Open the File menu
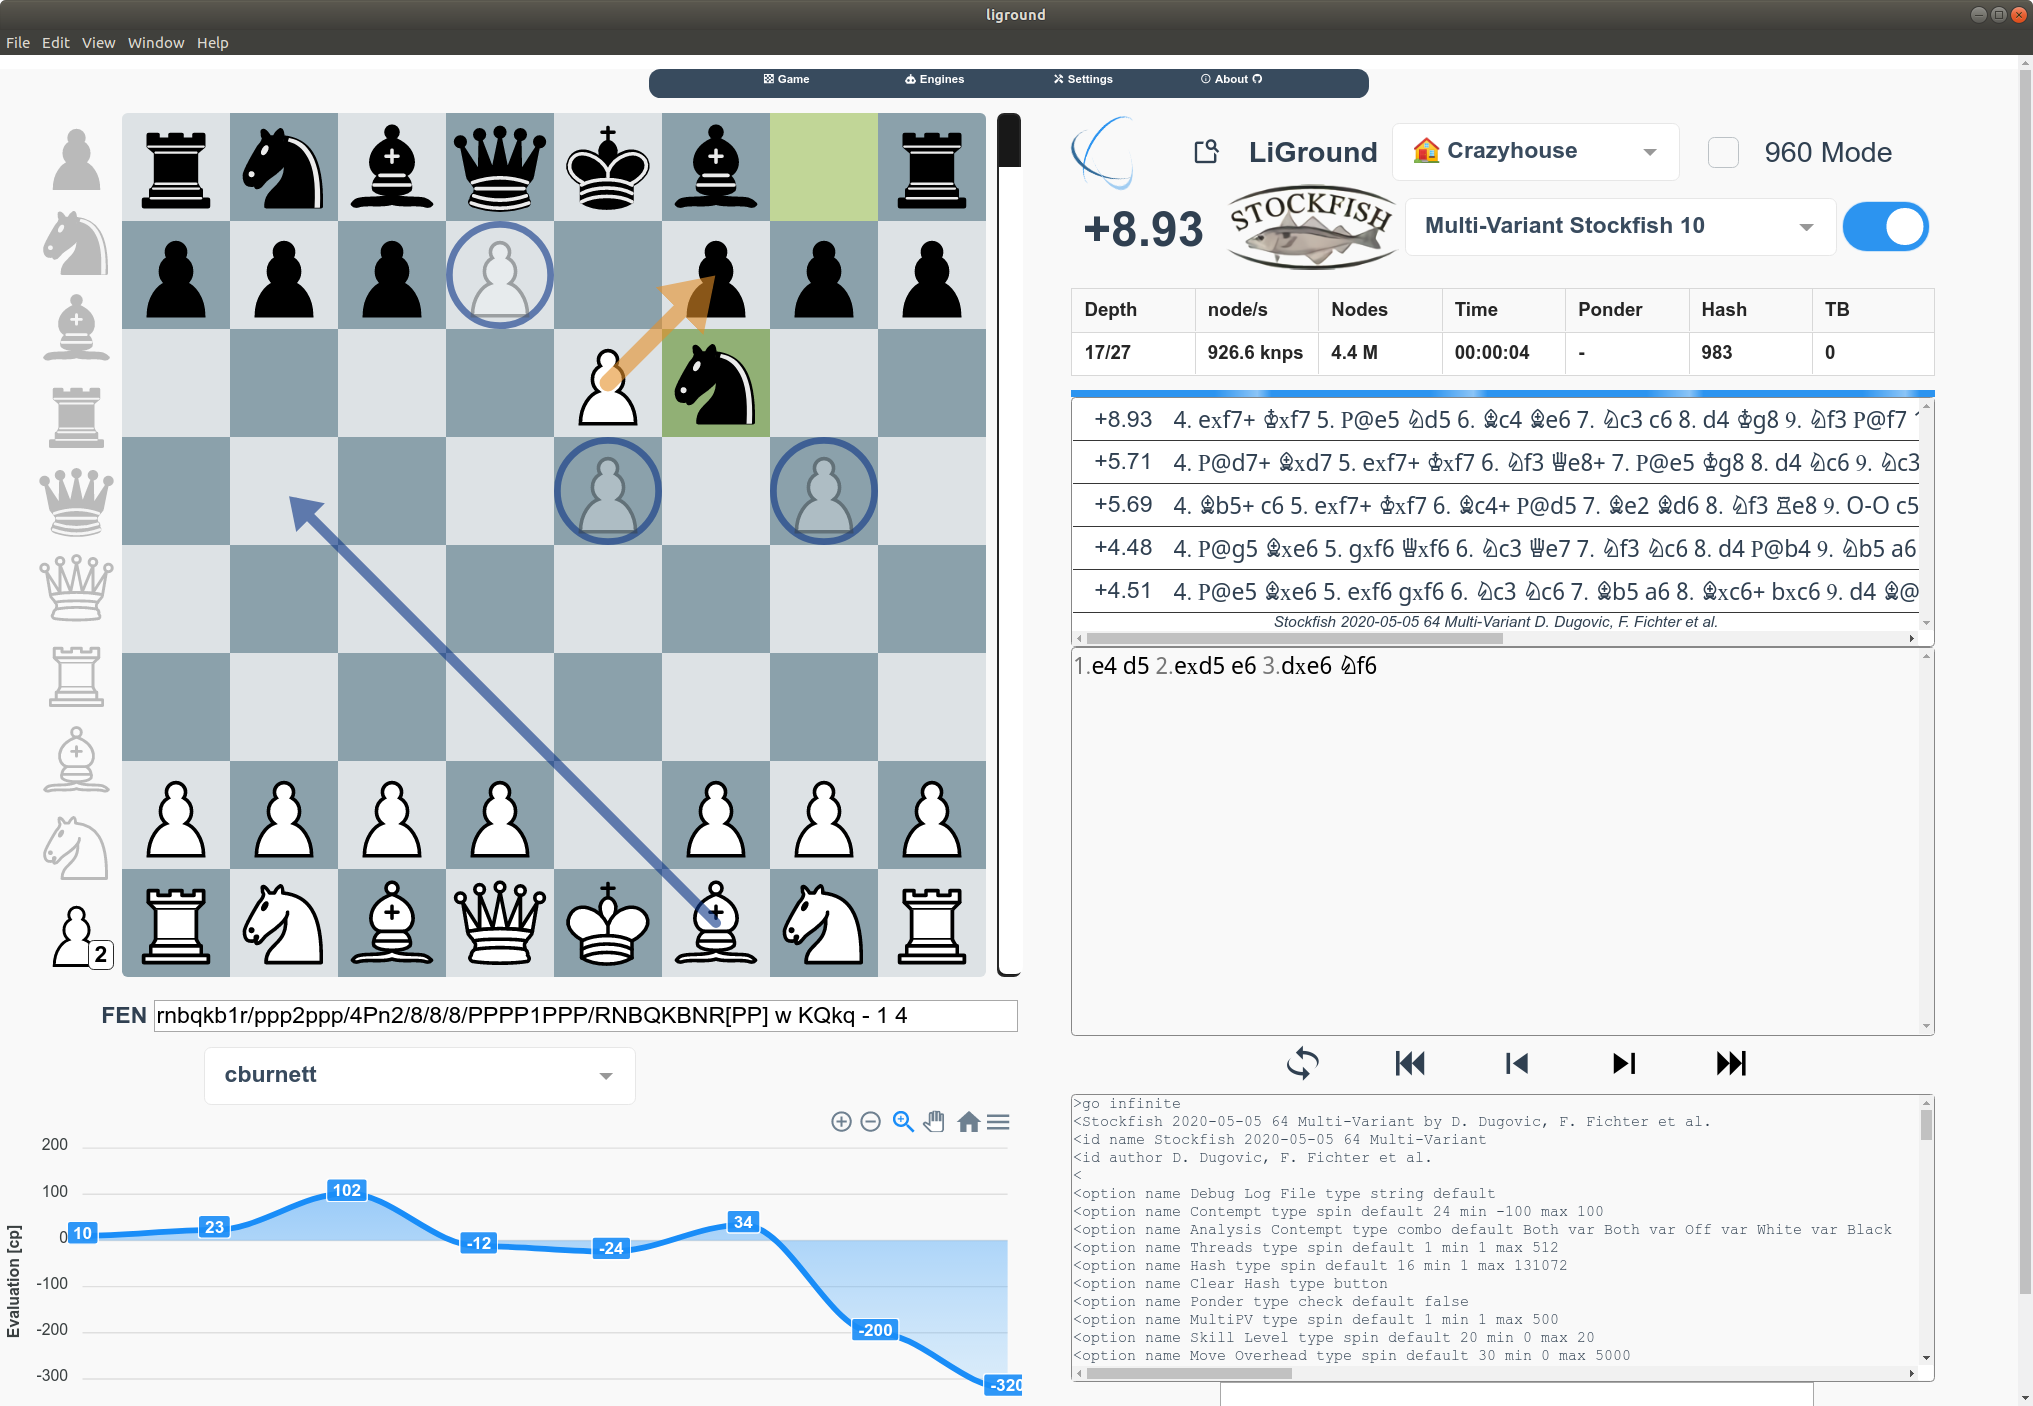Image resolution: width=2033 pixels, height=1406 pixels. tap(18, 43)
